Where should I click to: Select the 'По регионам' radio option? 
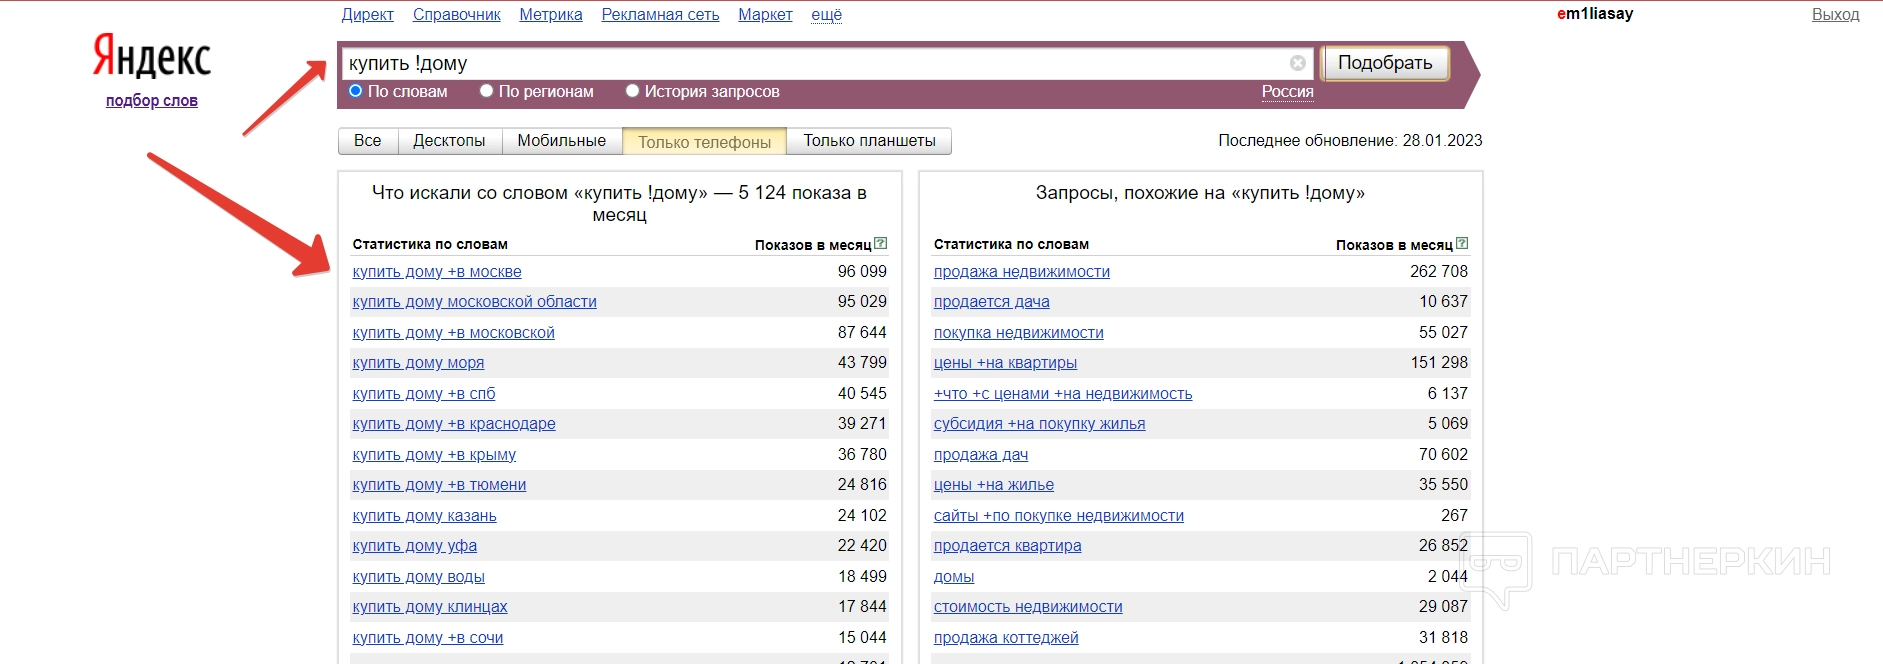point(487,91)
